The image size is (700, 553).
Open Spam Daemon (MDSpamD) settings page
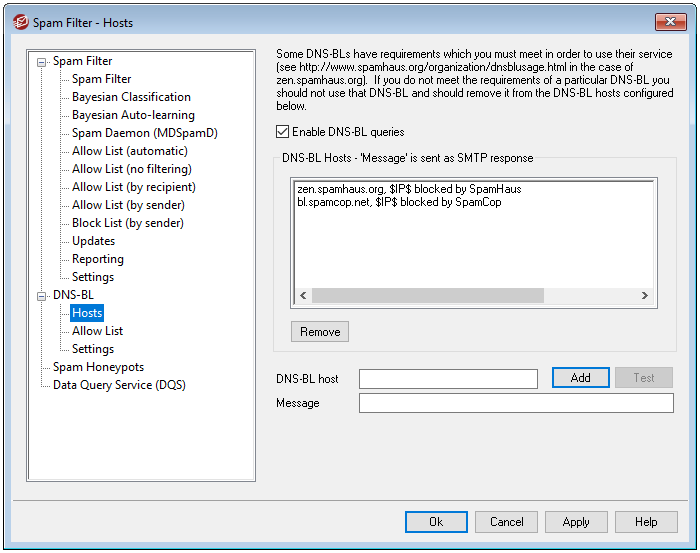tap(144, 133)
